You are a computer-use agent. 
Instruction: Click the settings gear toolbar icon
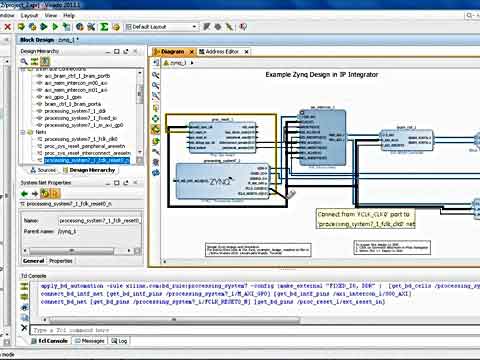218,27
